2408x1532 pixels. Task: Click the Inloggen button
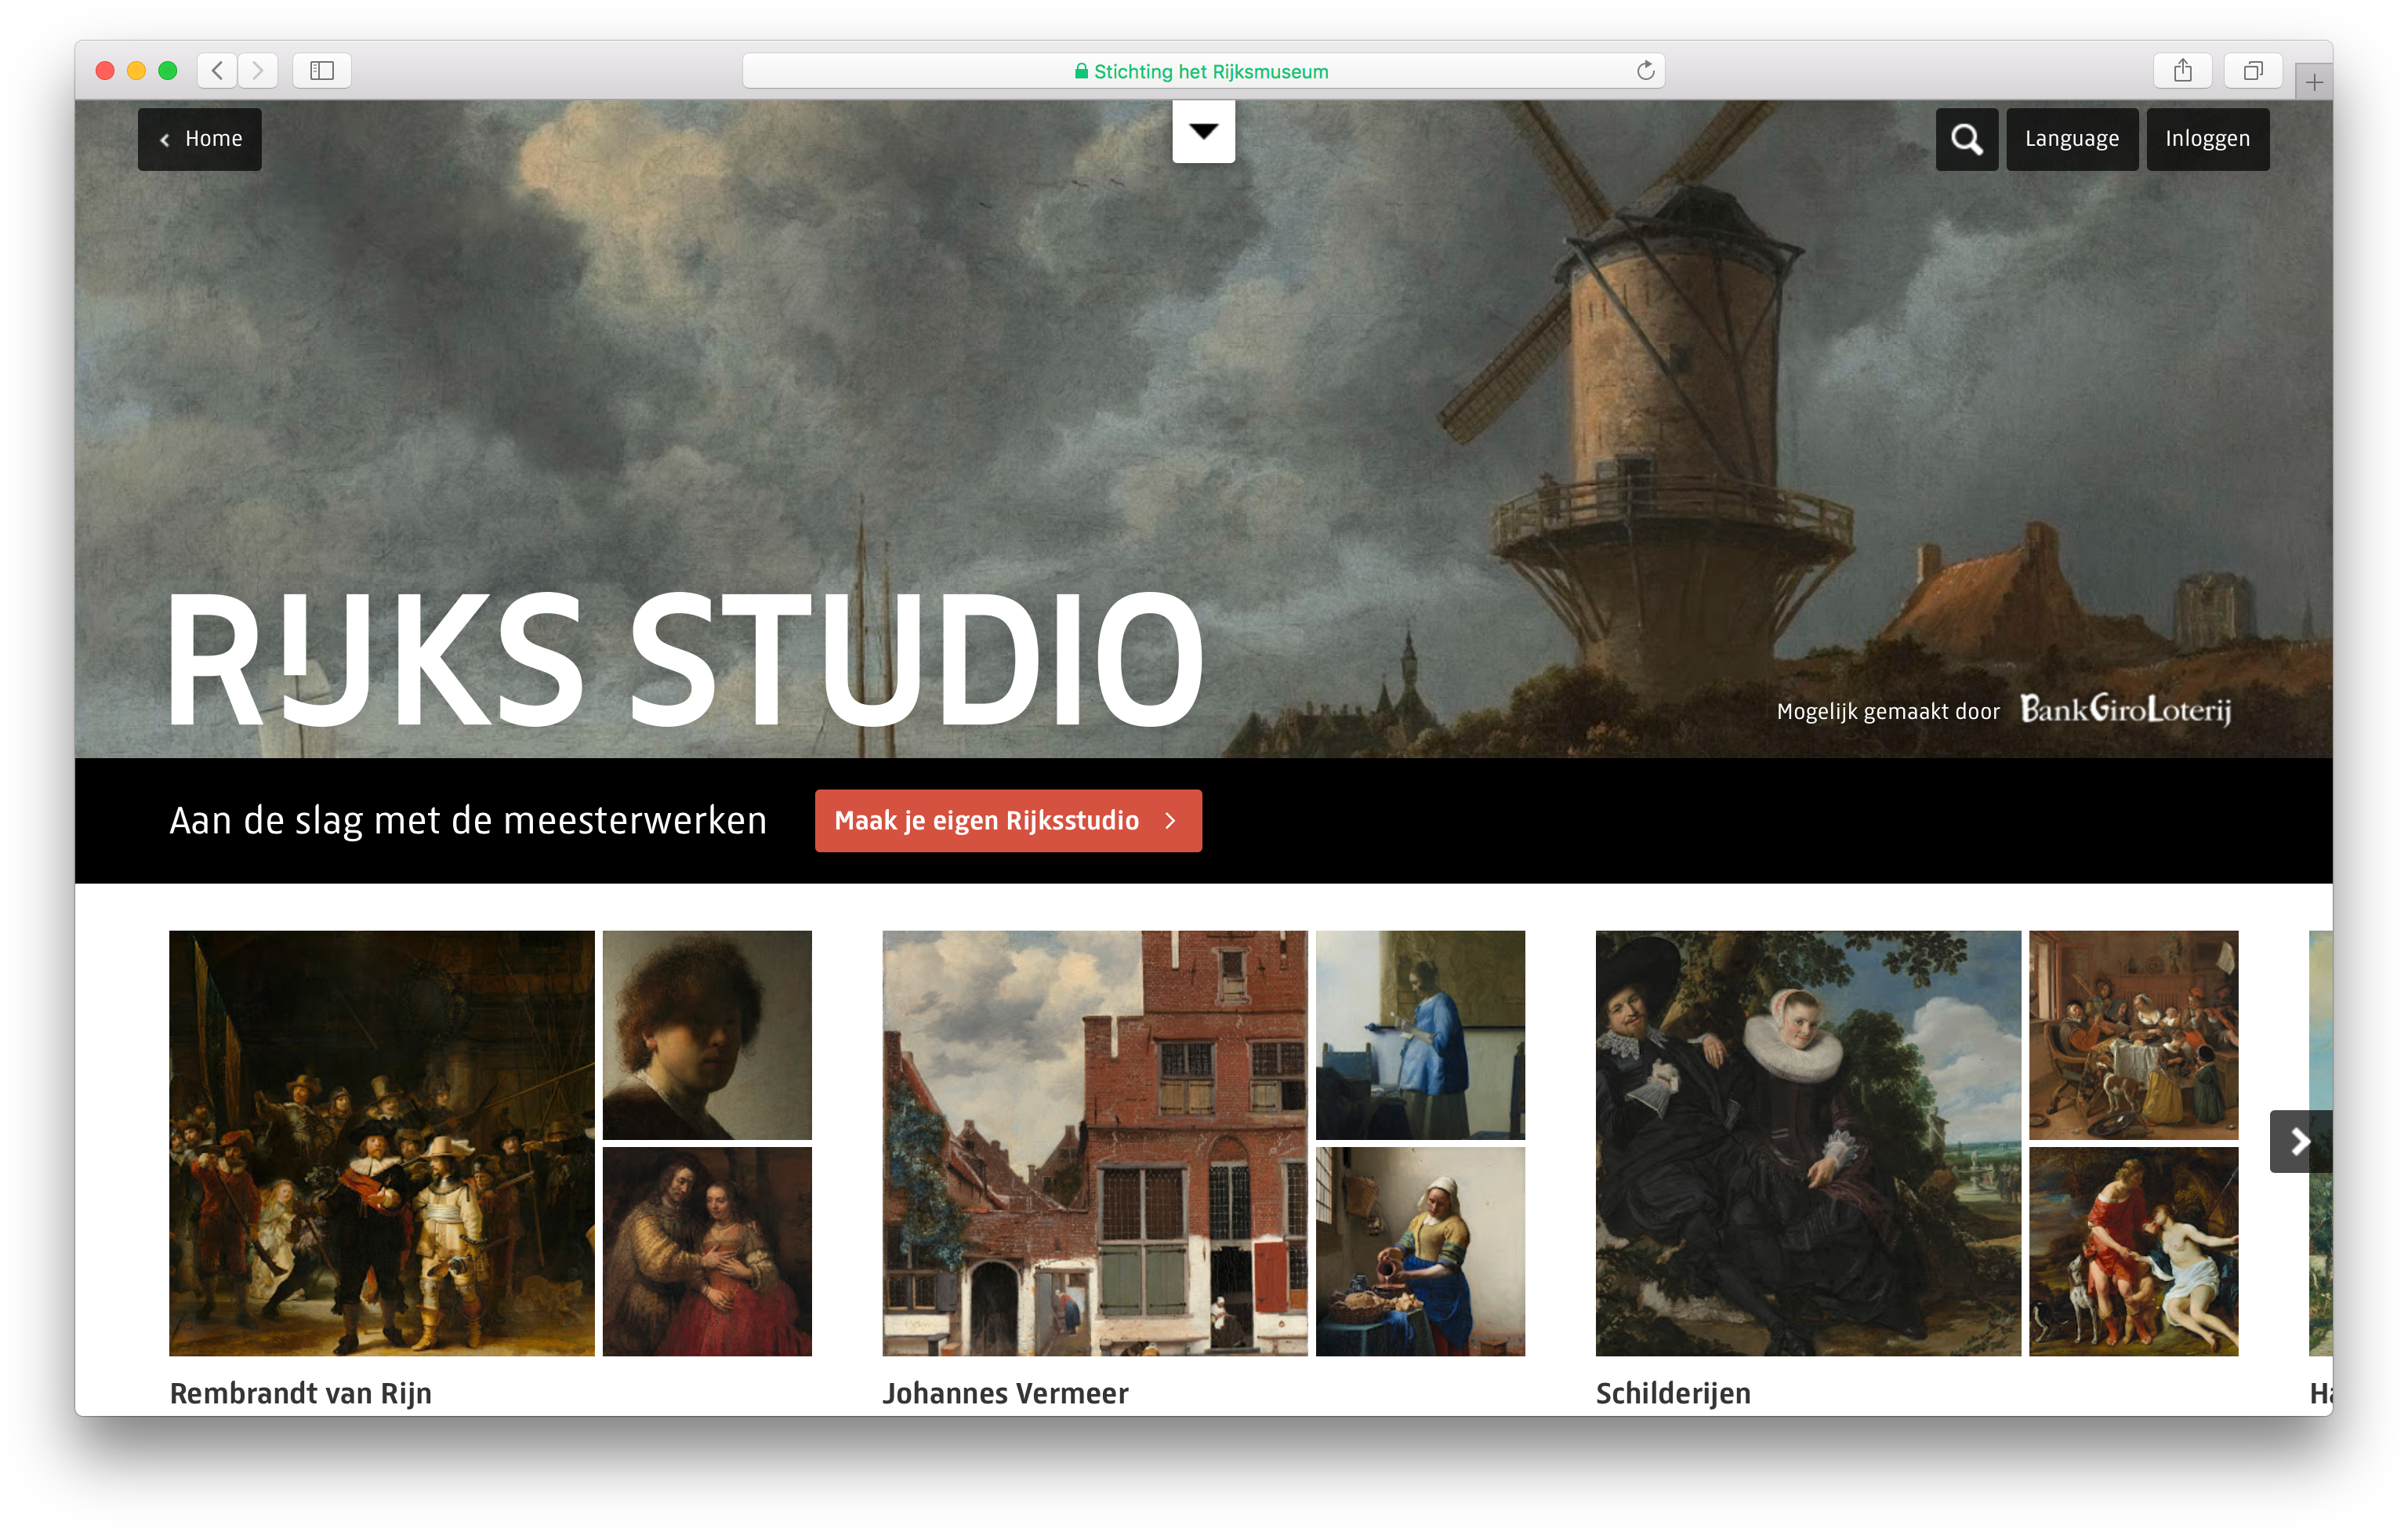click(x=2208, y=139)
